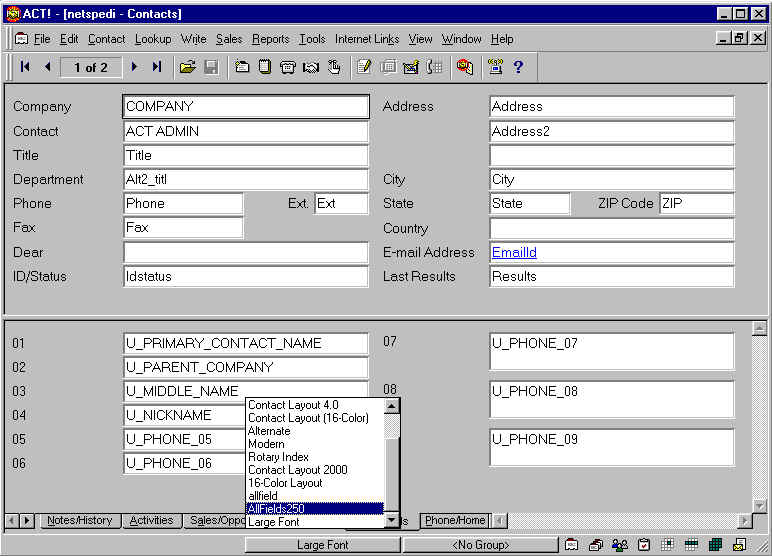Choose Rotary Index layout from list
Image resolution: width=772 pixels, height=556 pixels.
click(x=315, y=457)
